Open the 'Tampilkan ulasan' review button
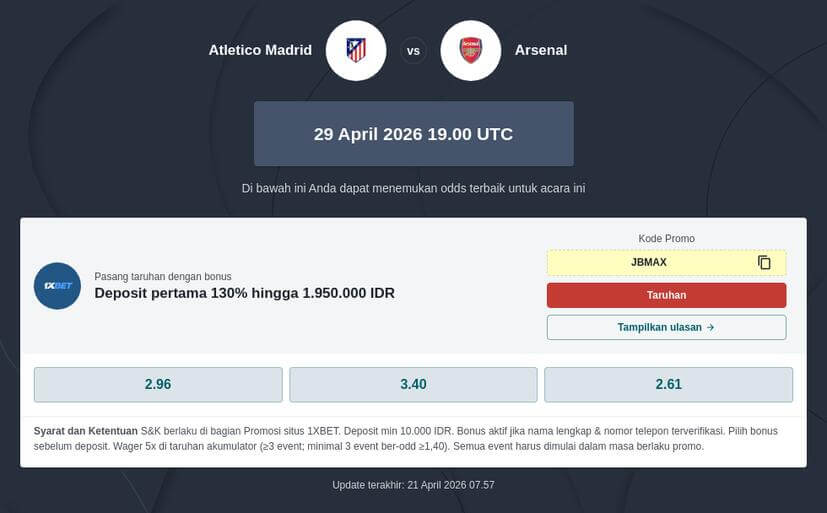827x513 pixels. (x=666, y=327)
